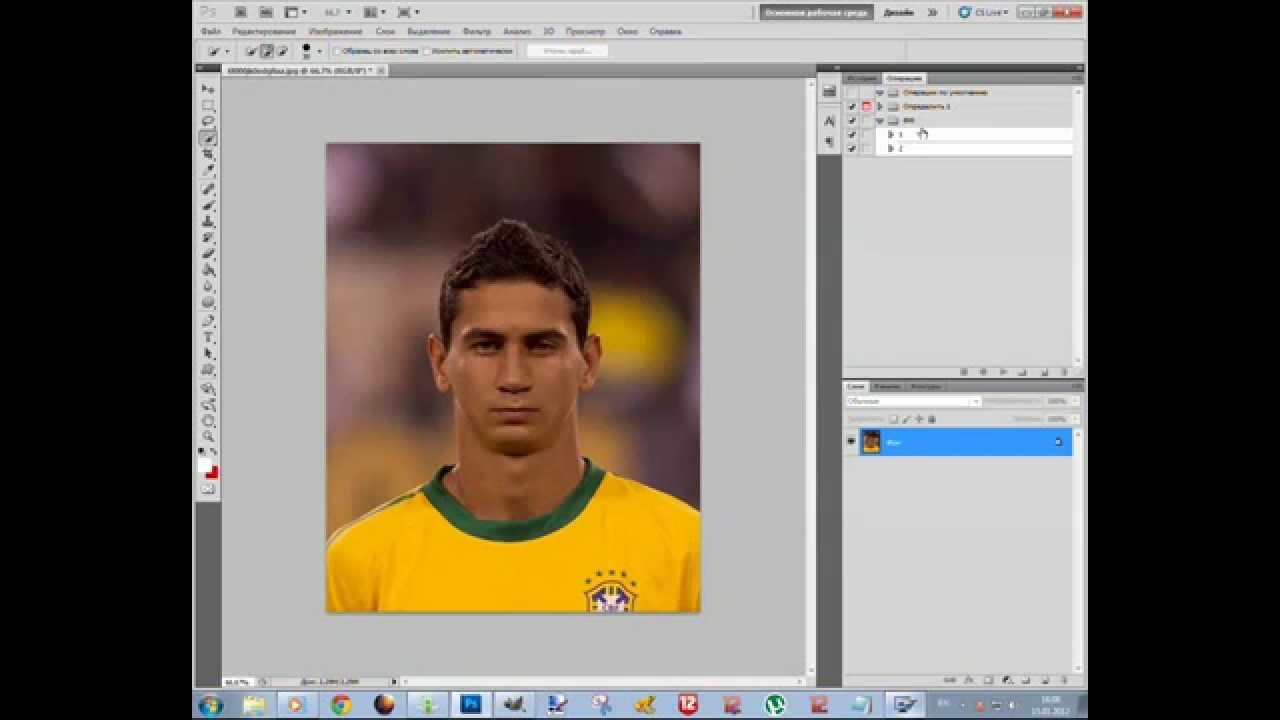Screen dimensions: 1280x720
Task: Toggle Sample All Layers checkbox
Action: point(336,51)
